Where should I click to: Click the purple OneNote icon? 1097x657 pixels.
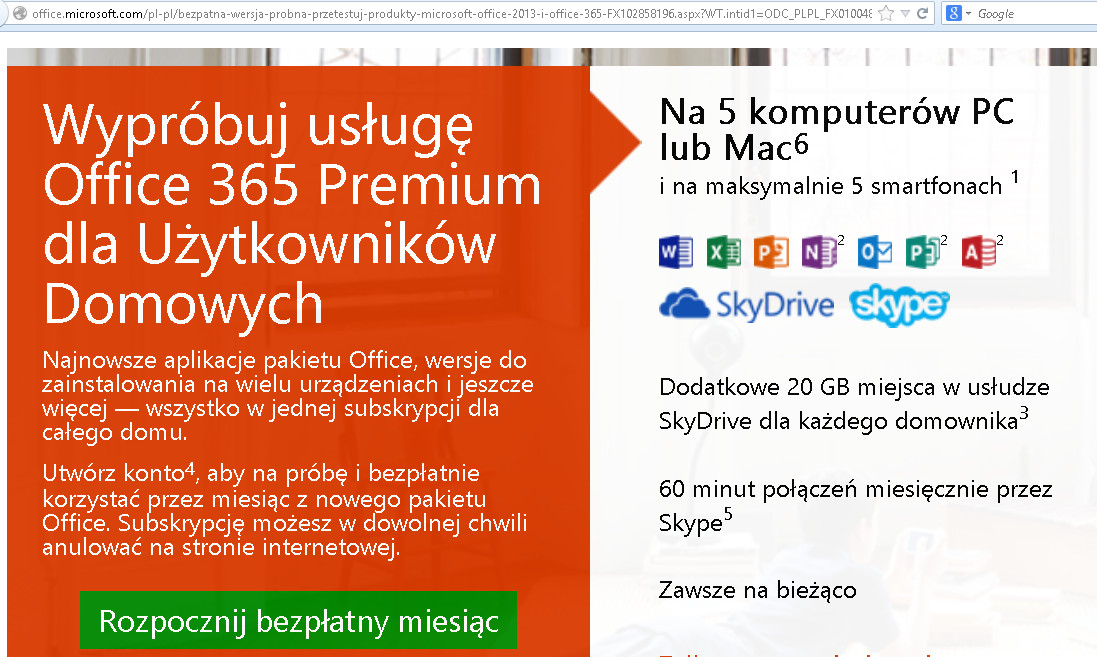coord(820,253)
